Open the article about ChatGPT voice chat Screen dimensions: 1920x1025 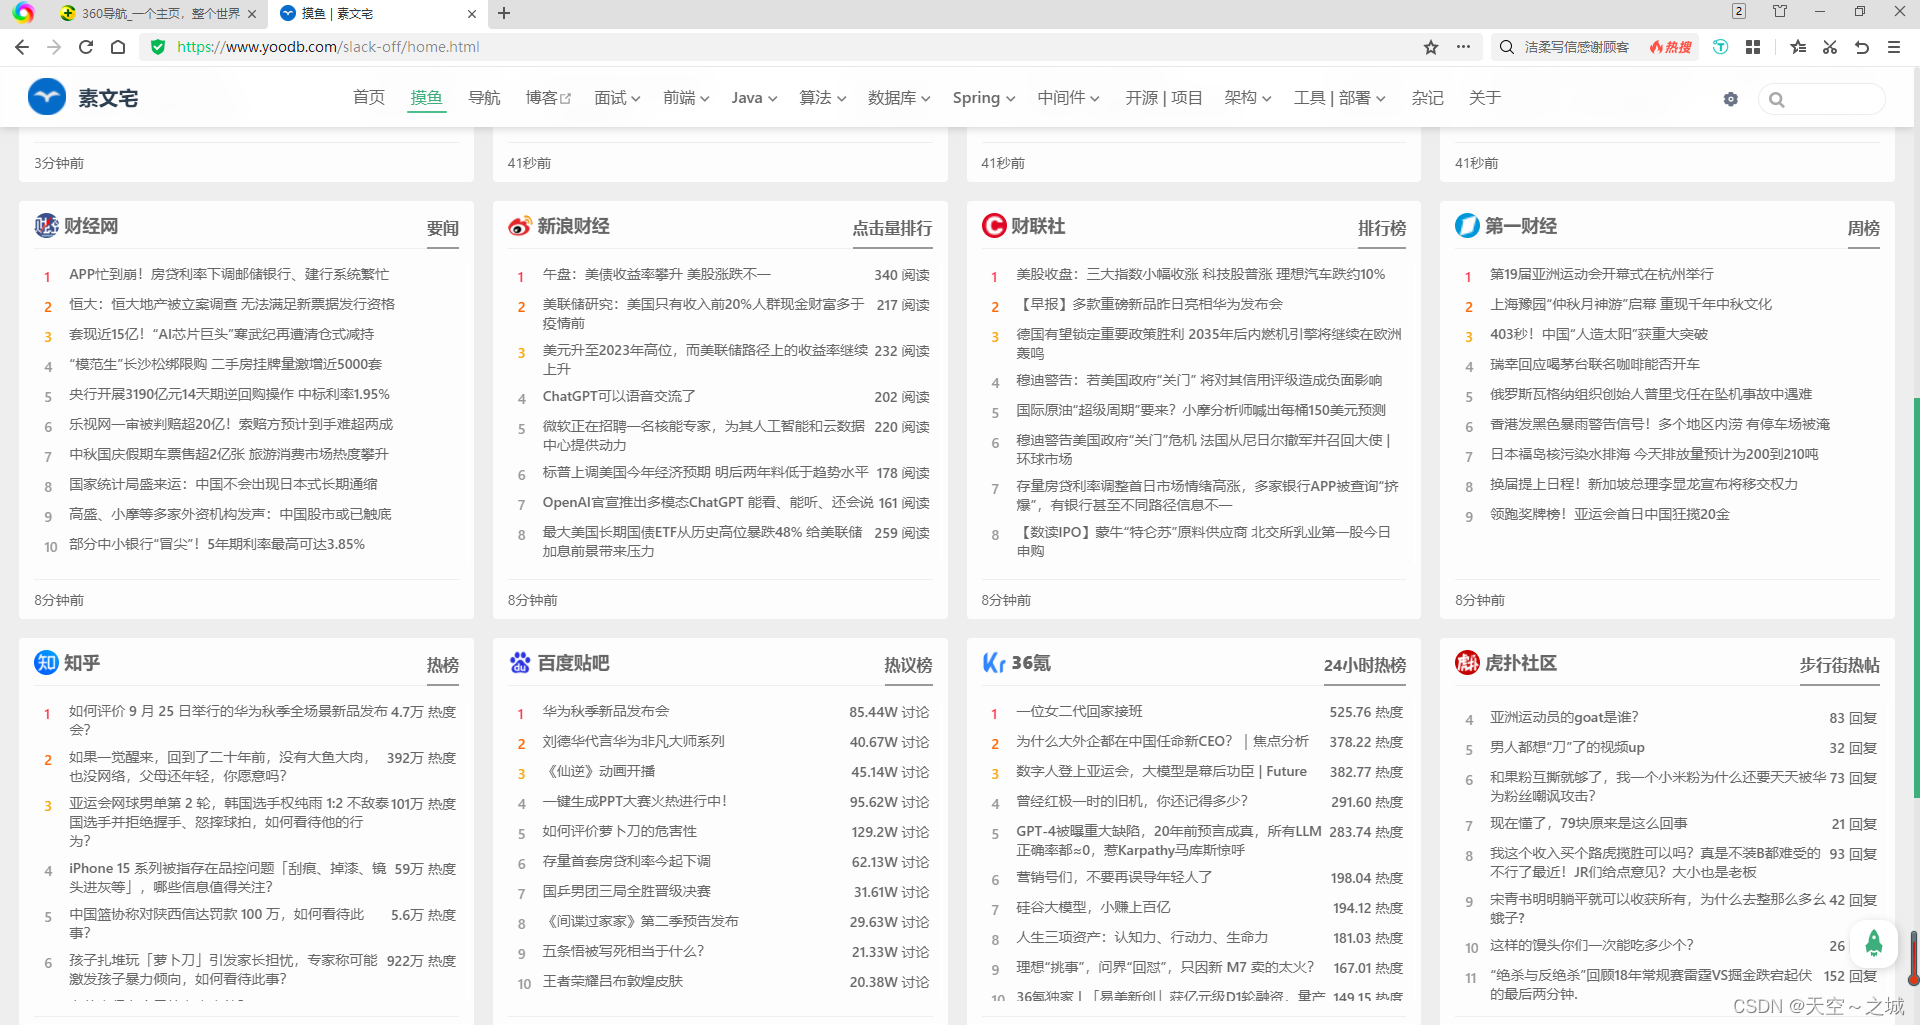(619, 396)
